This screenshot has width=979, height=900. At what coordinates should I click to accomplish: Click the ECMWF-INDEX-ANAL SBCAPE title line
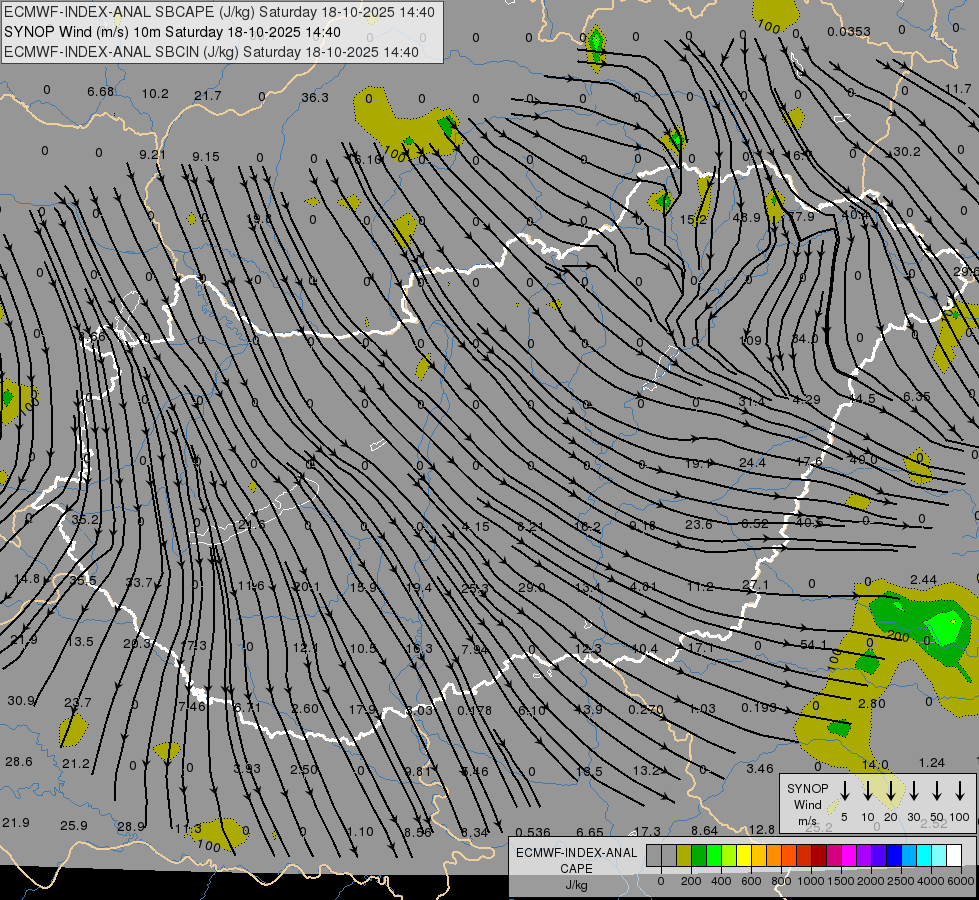pyautogui.click(x=219, y=12)
